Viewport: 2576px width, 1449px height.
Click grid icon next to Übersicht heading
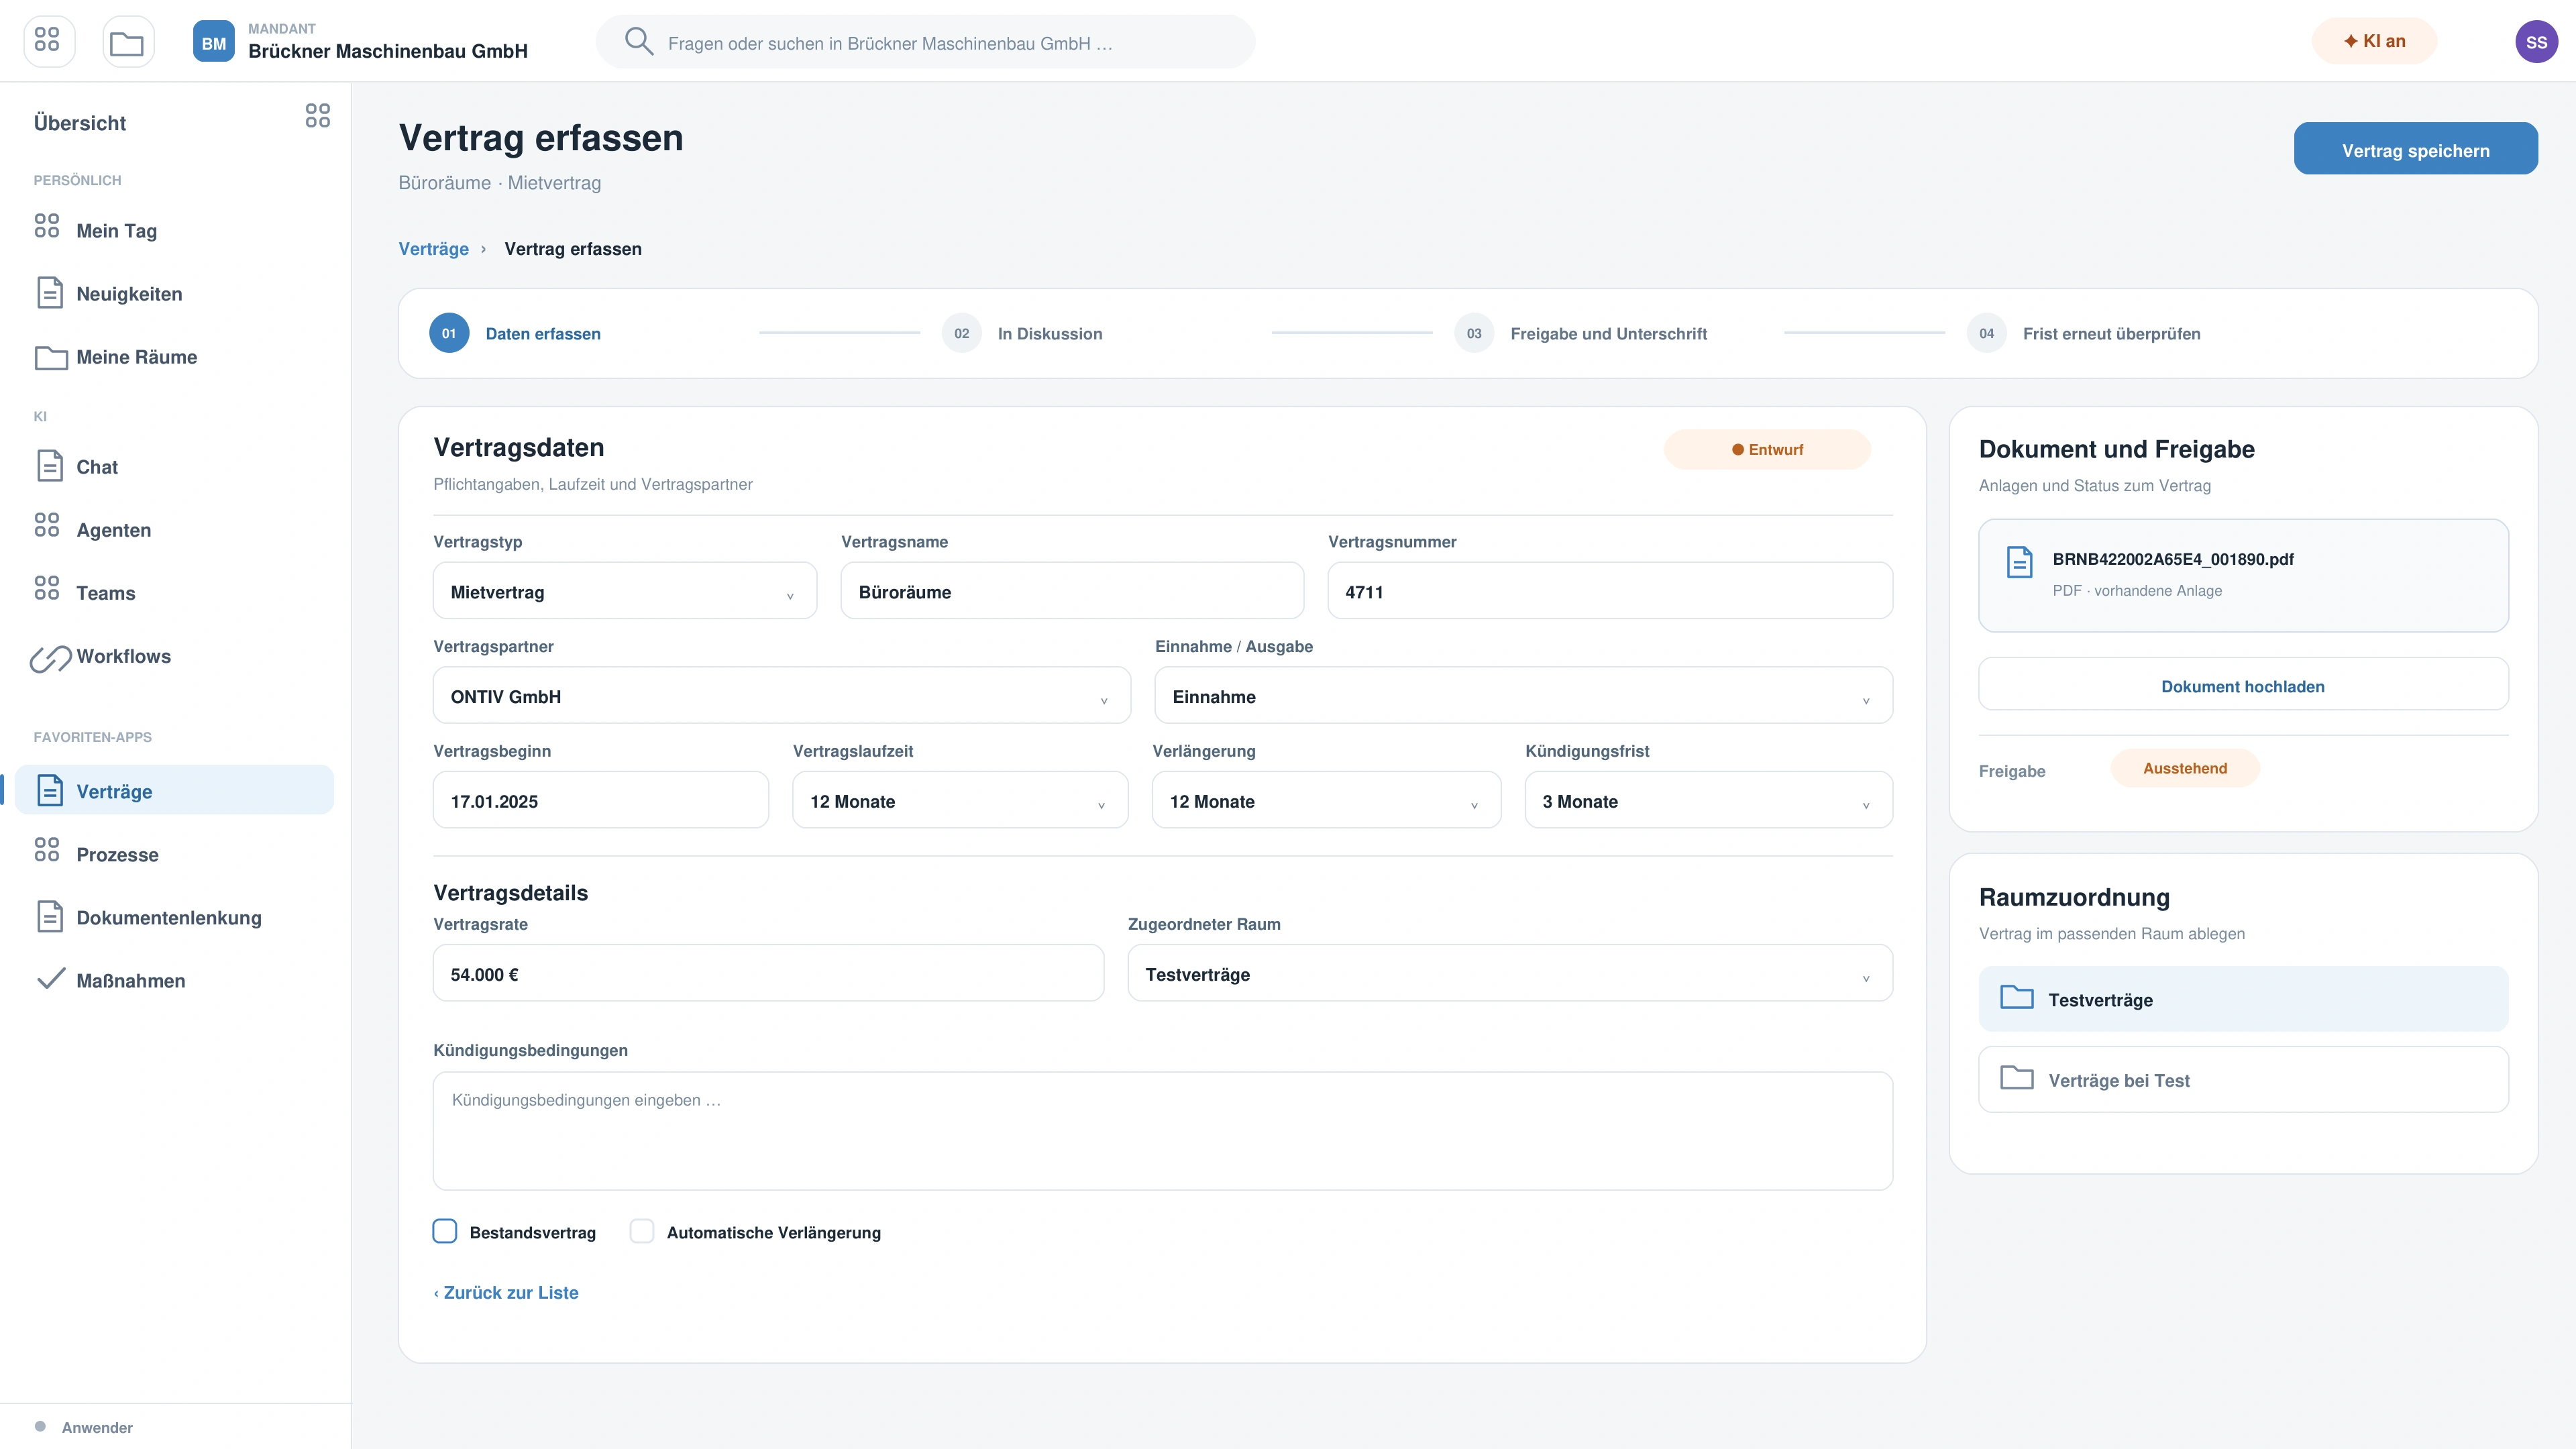click(x=318, y=116)
